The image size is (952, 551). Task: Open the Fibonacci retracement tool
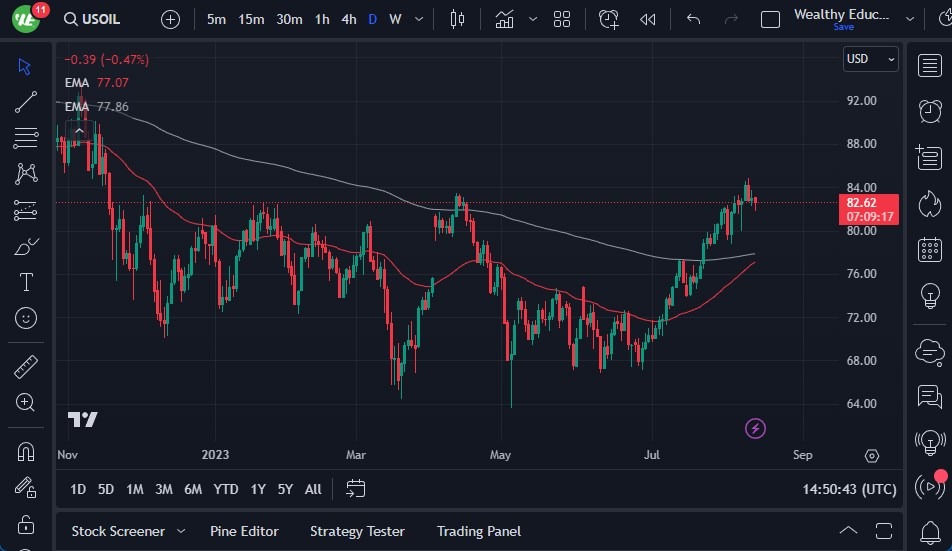tap(26, 138)
